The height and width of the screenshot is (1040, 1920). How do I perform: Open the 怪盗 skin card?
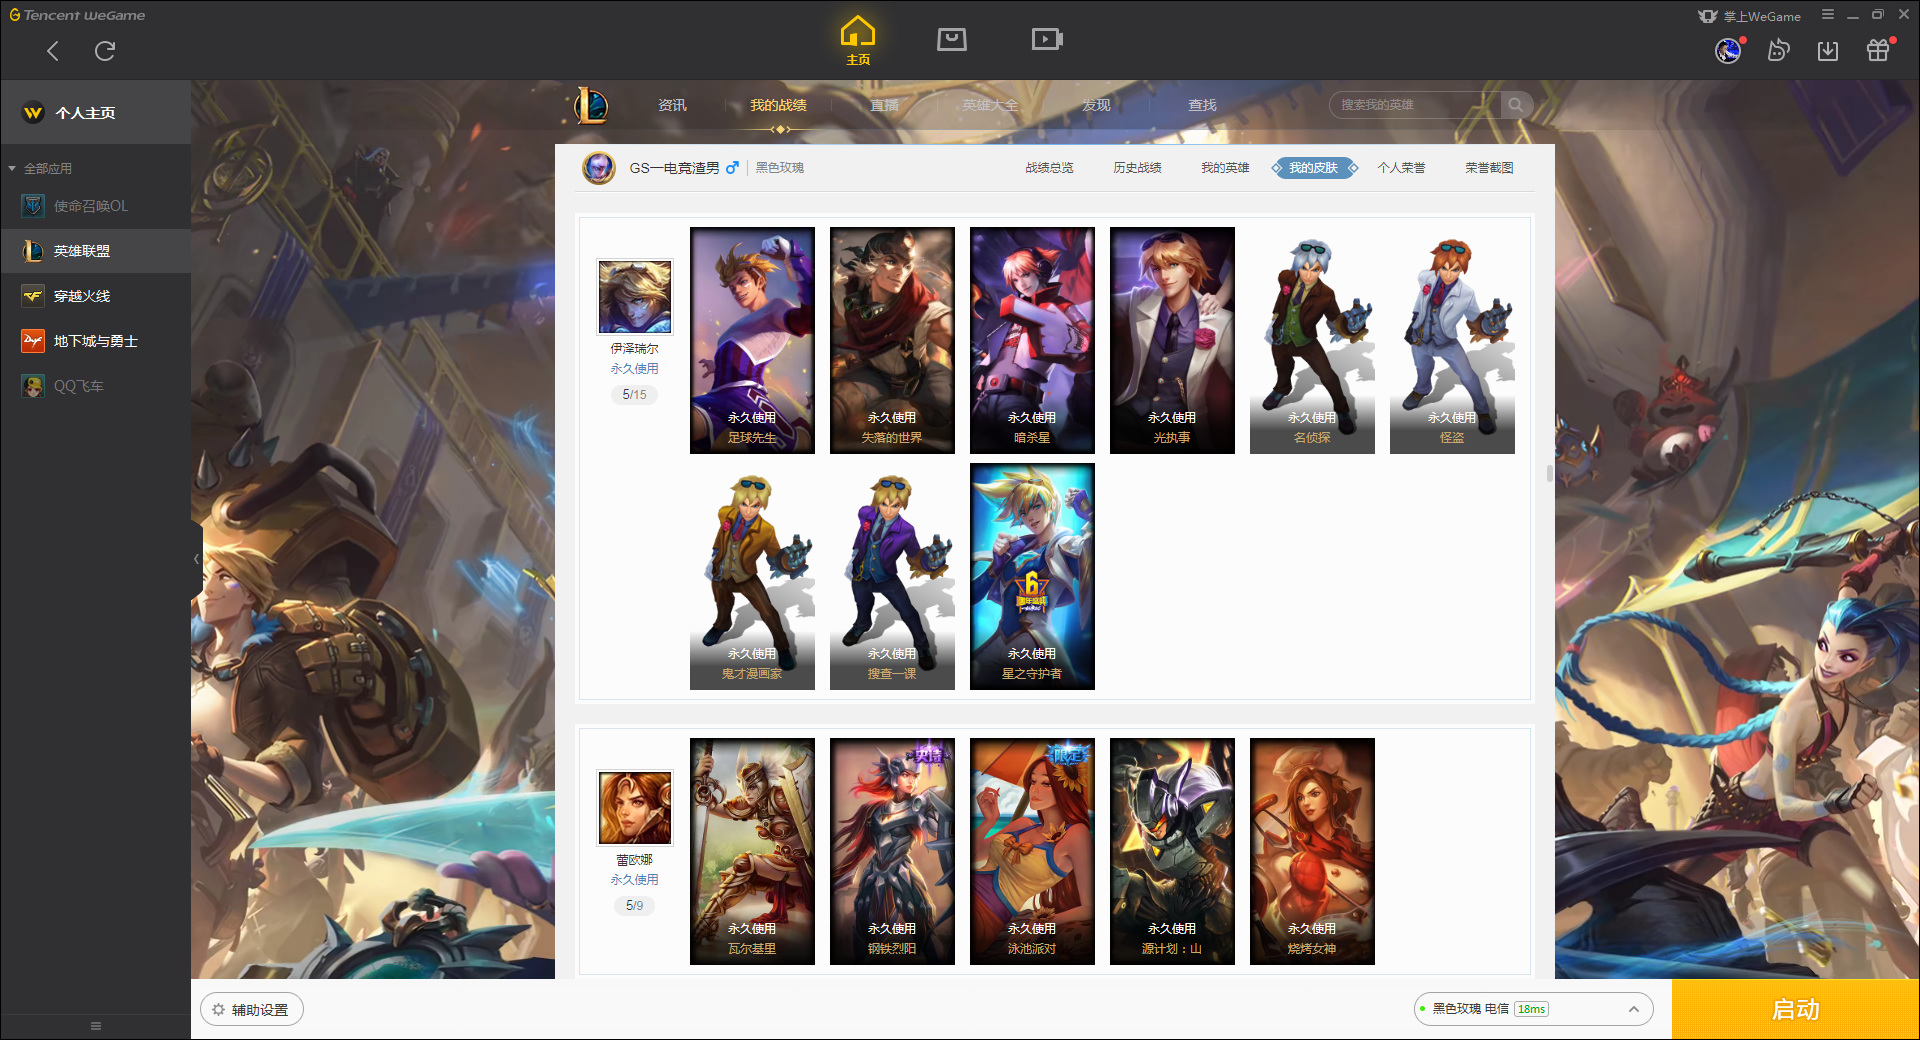click(x=1452, y=340)
